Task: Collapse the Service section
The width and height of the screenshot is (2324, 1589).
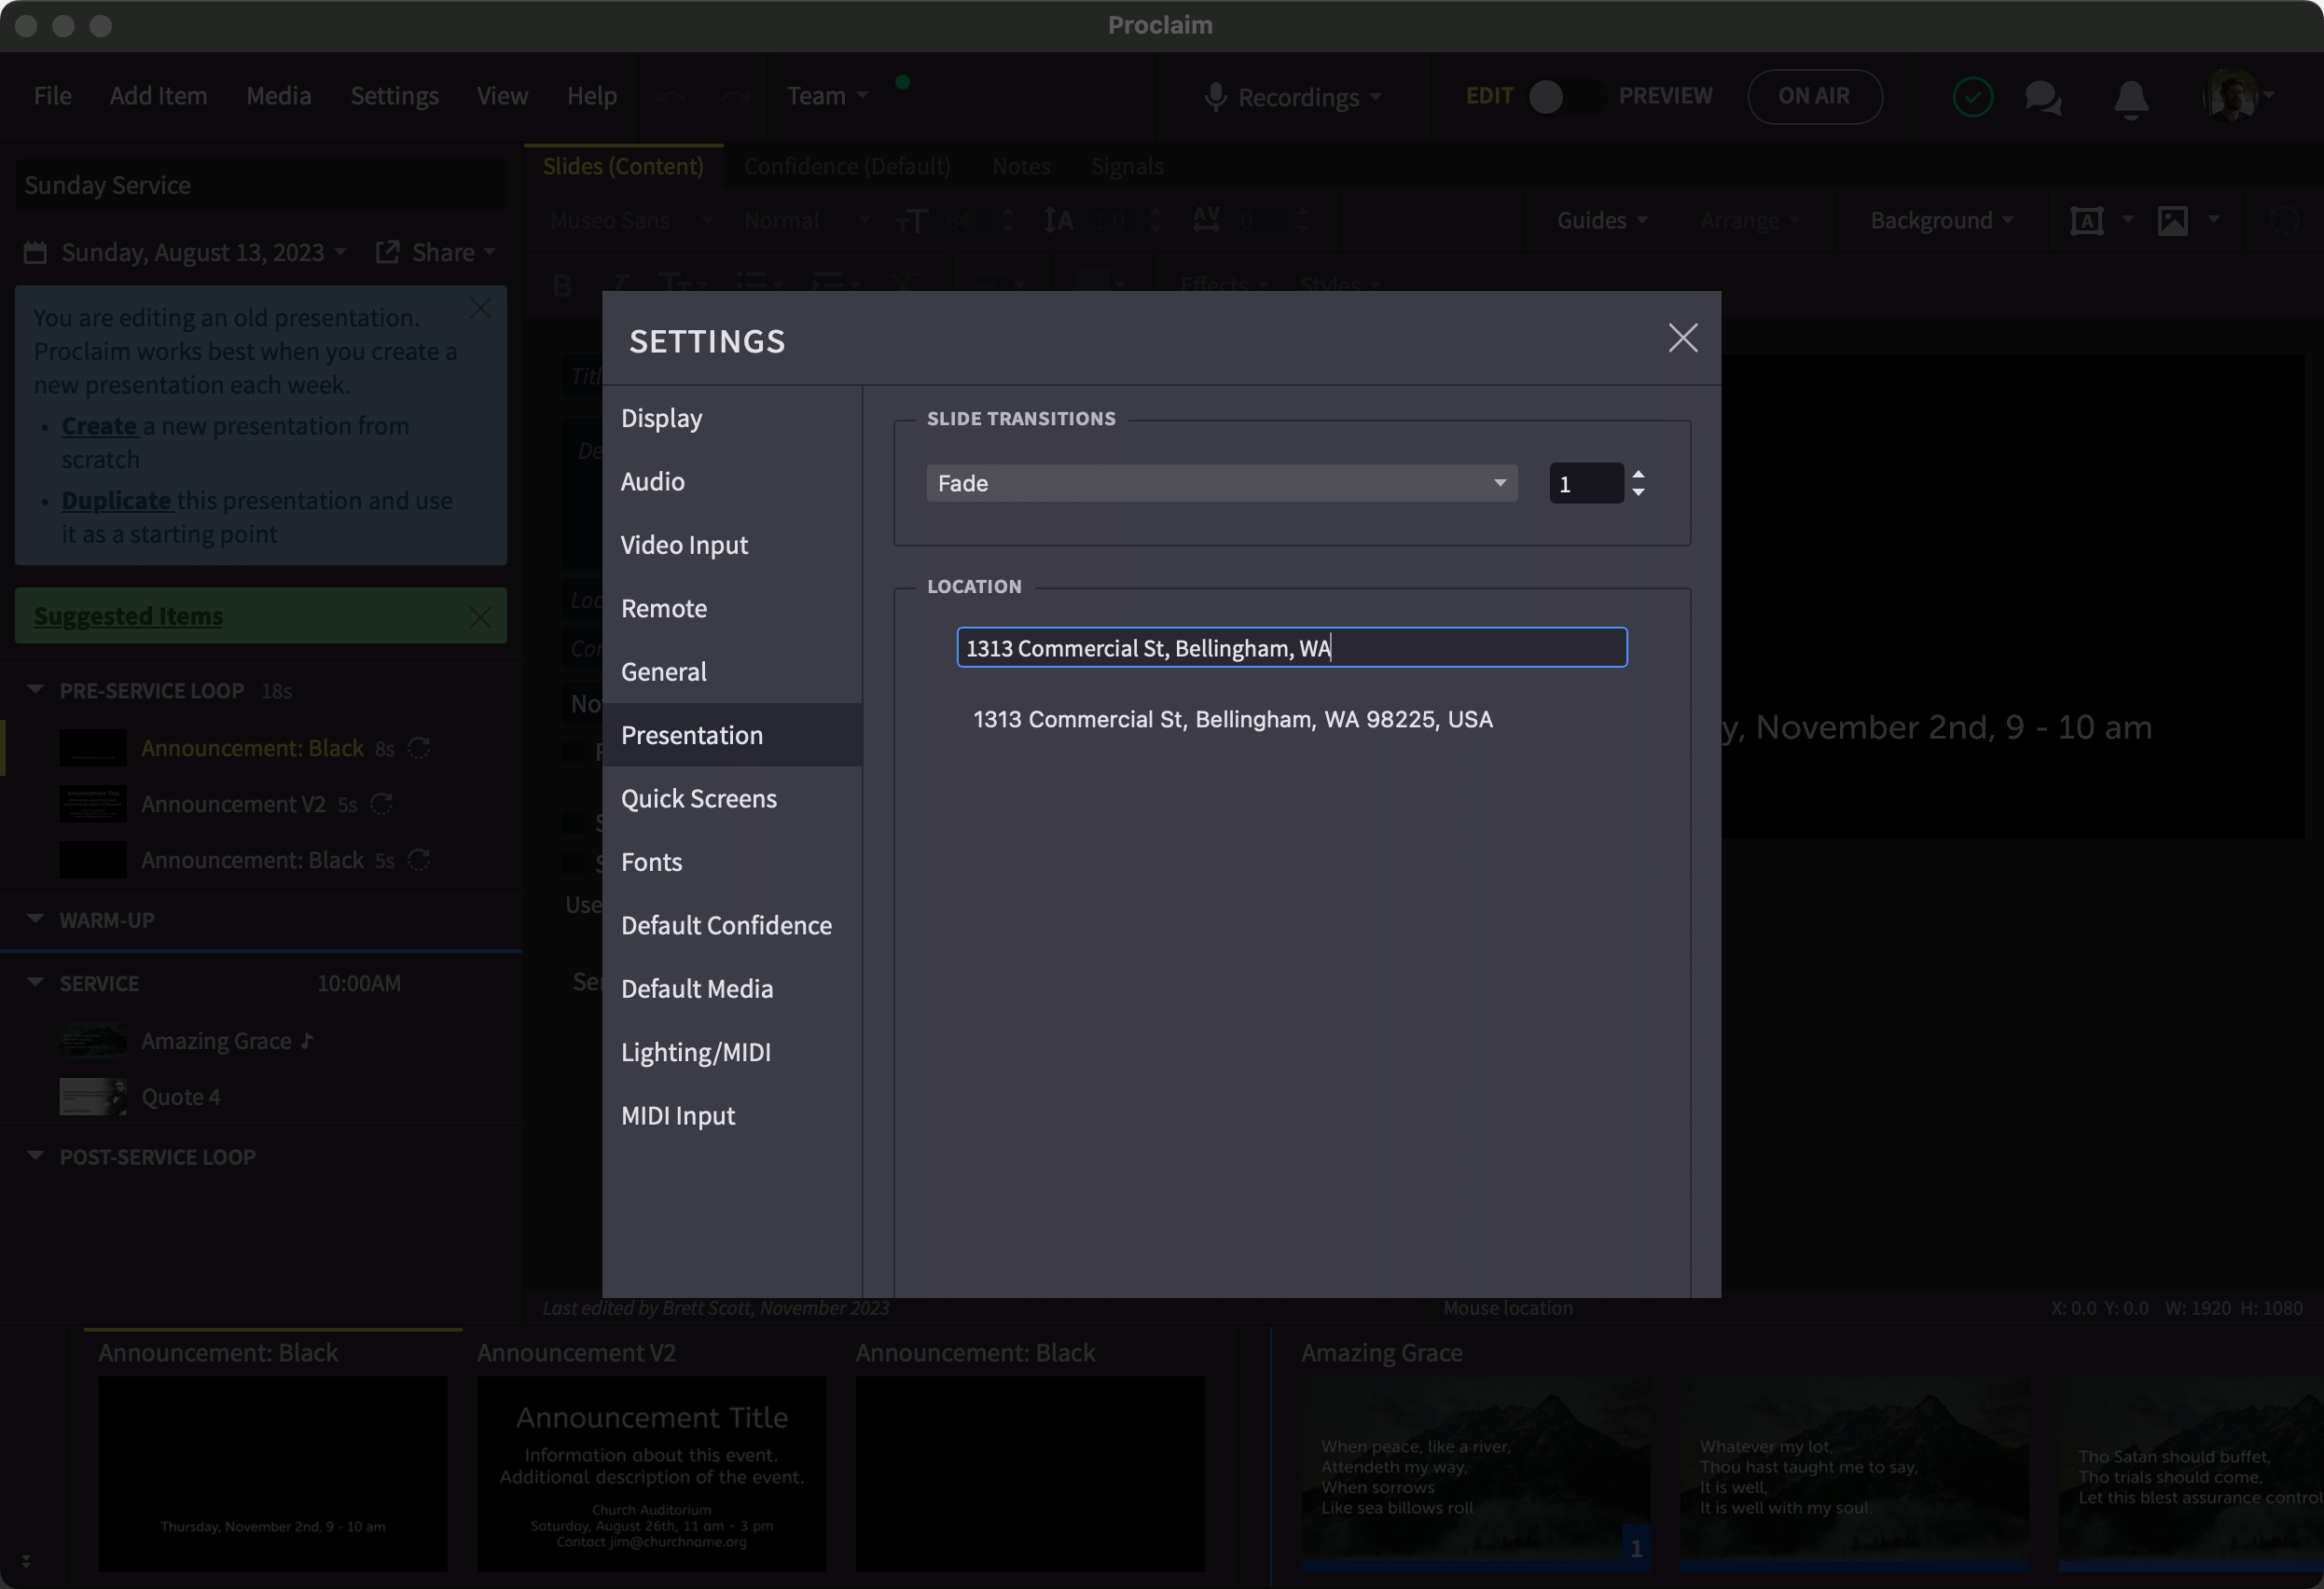Action: pos(35,982)
